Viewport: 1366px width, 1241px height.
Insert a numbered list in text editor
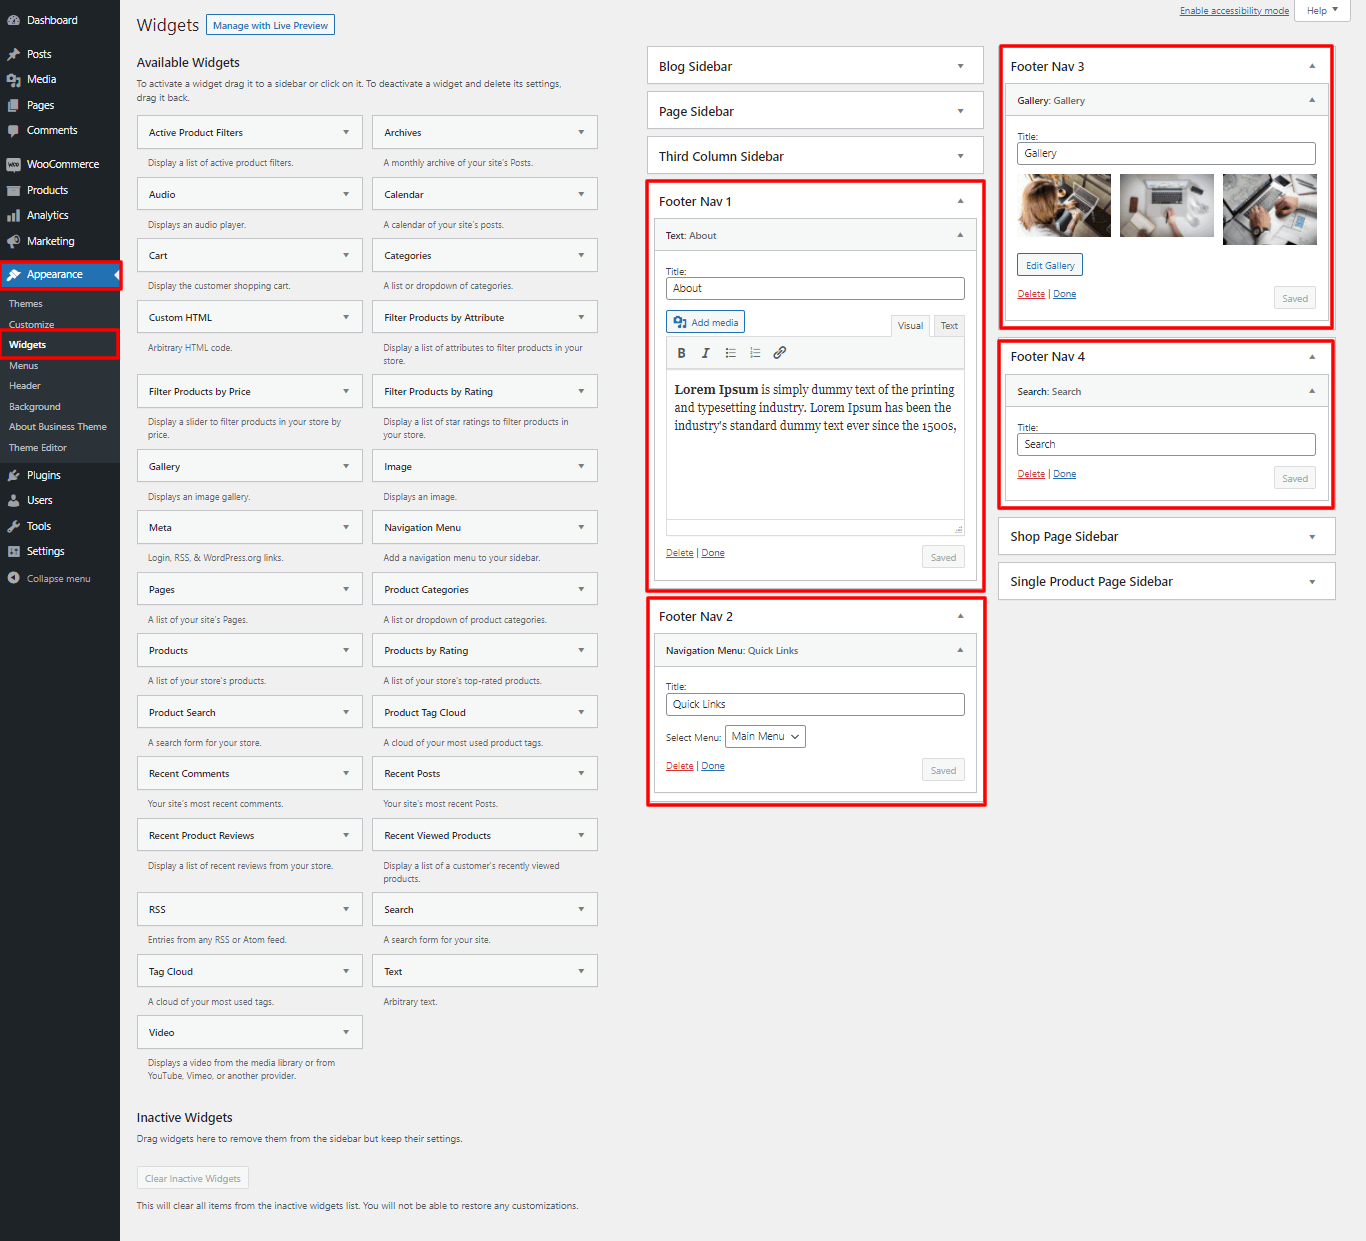tap(755, 353)
